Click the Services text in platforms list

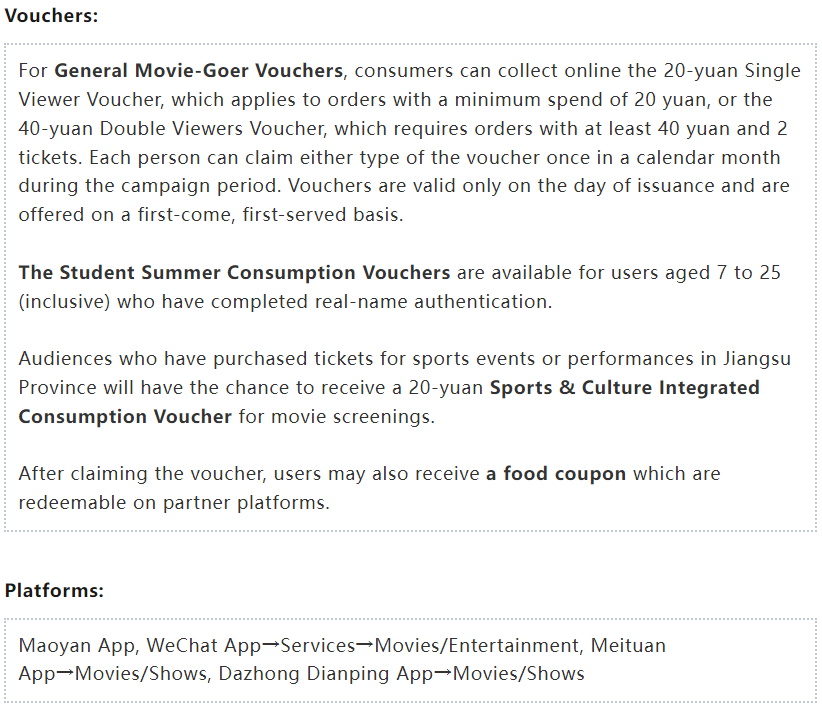[x=318, y=646]
